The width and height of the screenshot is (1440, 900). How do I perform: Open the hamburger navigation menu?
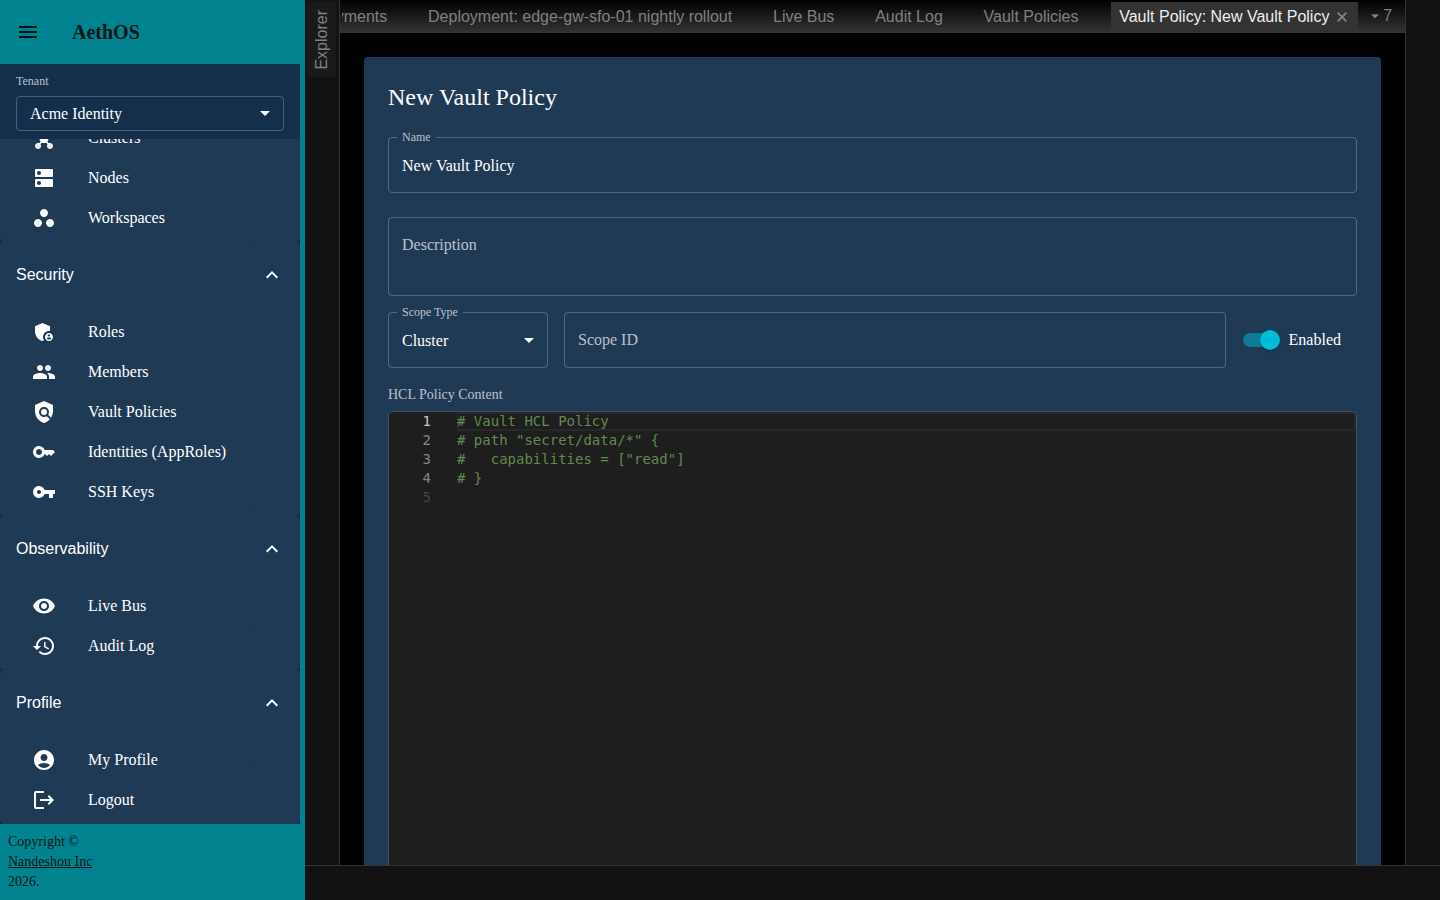[28, 32]
